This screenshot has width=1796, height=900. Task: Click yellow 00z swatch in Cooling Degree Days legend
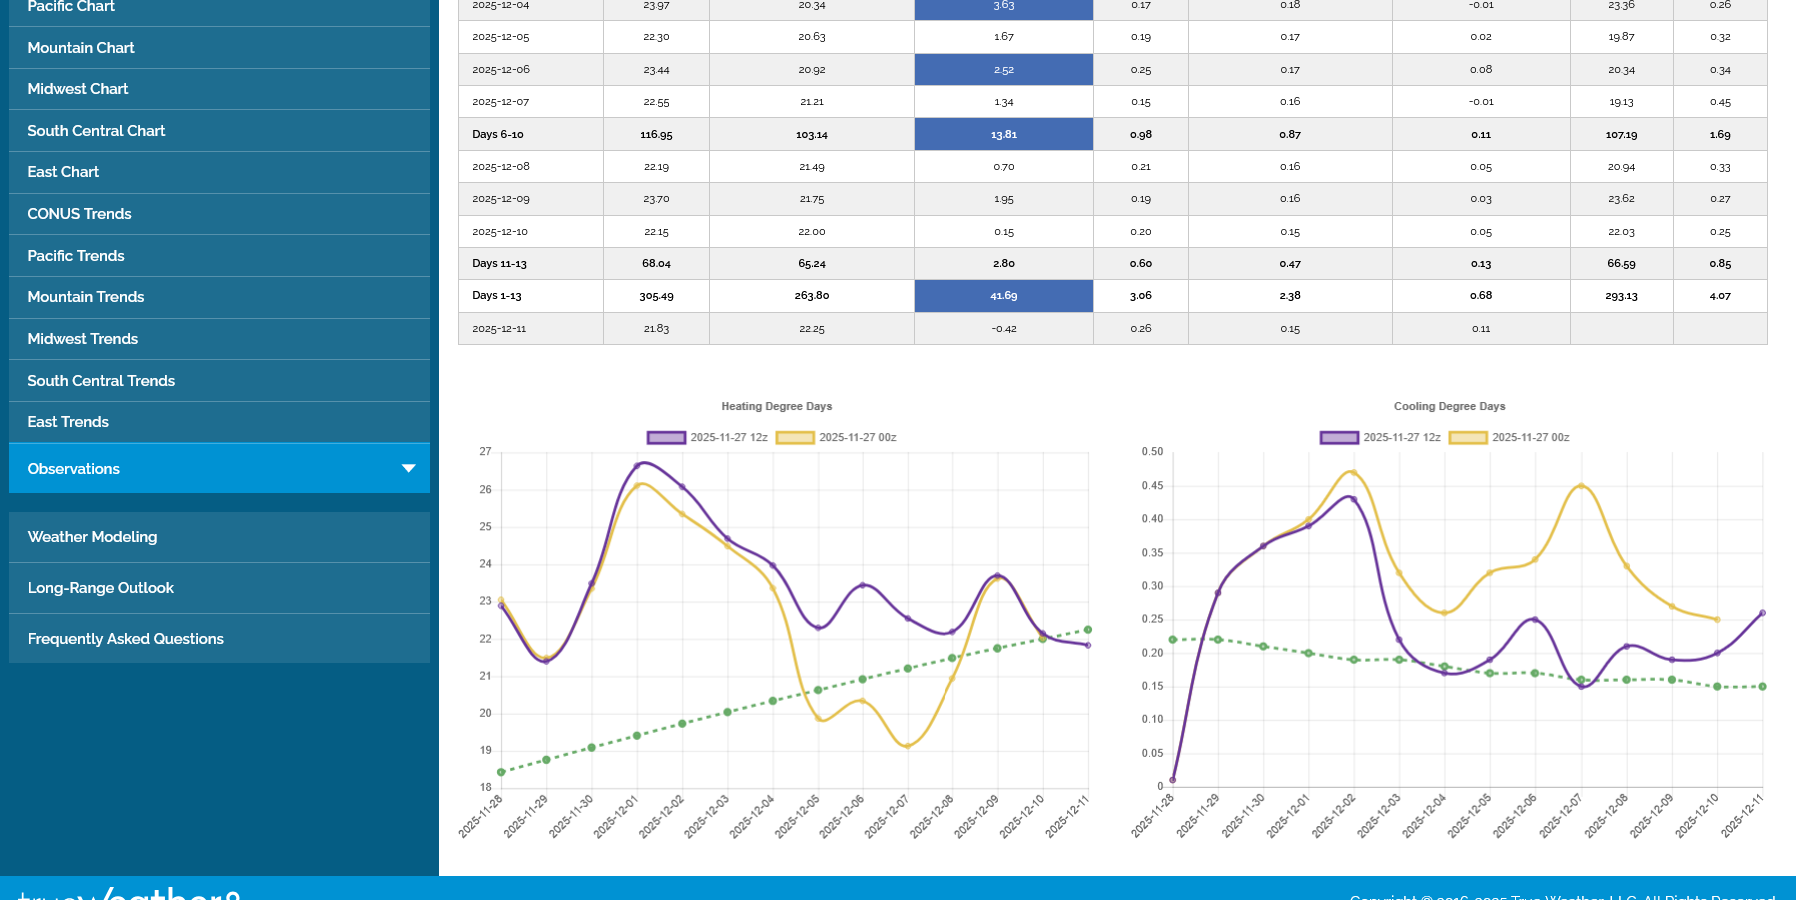[x=1469, y=438]
